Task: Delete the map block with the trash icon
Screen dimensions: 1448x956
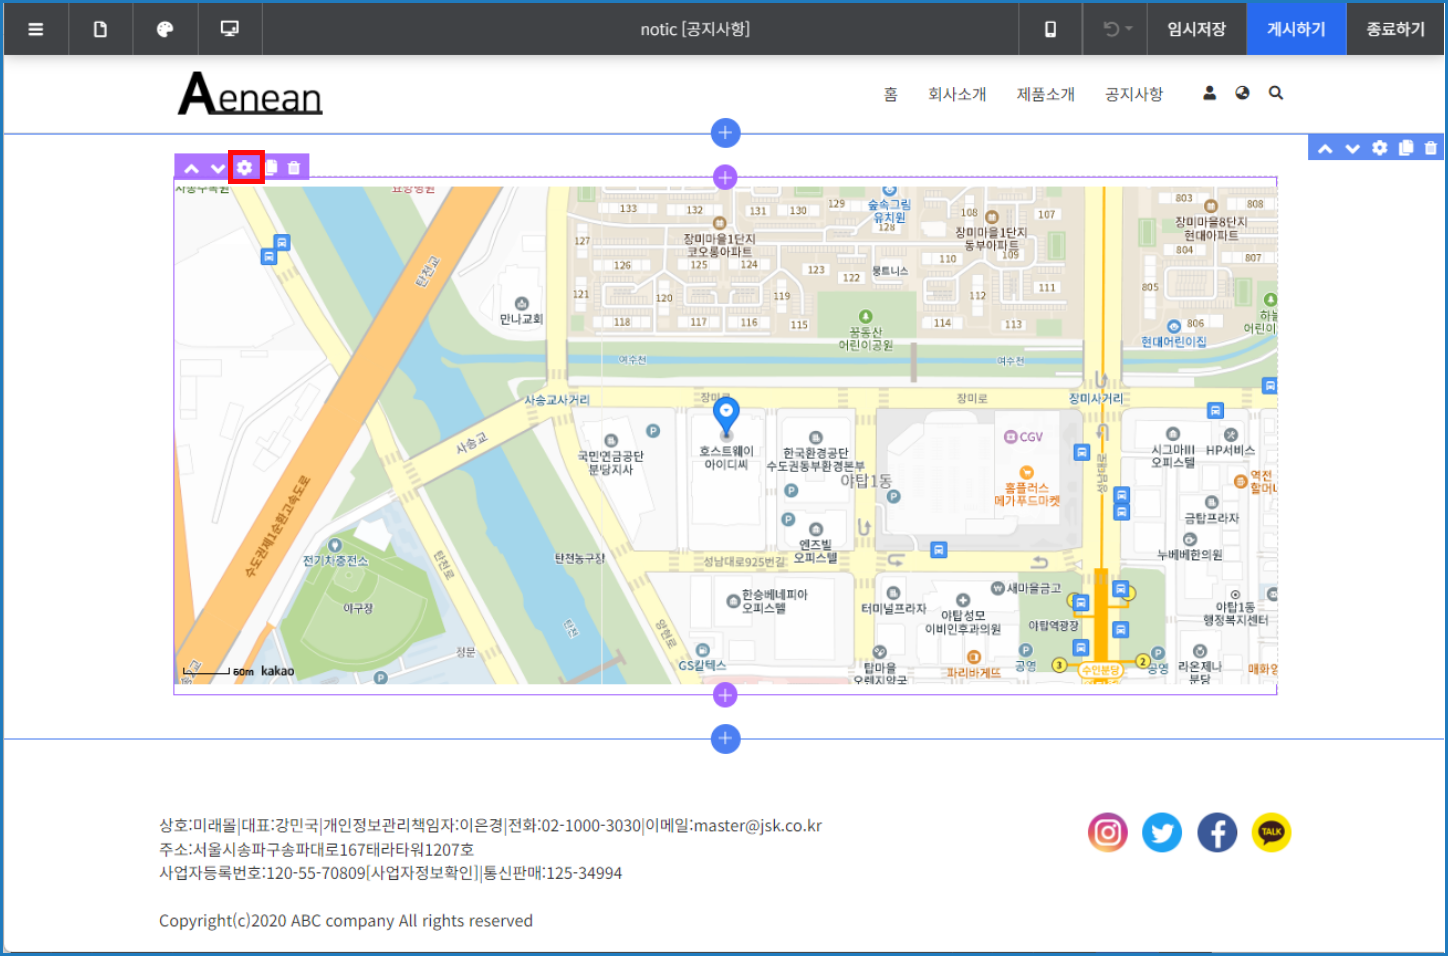Action: pos(294,168)
